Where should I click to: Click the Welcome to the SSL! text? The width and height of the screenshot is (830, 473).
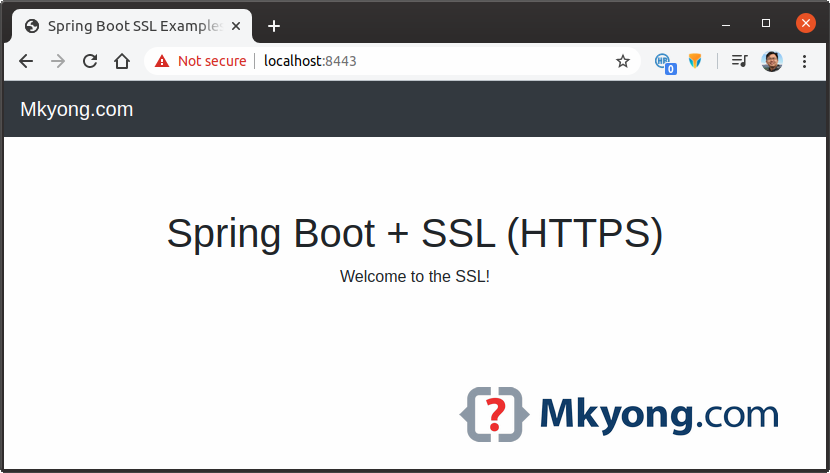pos(415,276)
